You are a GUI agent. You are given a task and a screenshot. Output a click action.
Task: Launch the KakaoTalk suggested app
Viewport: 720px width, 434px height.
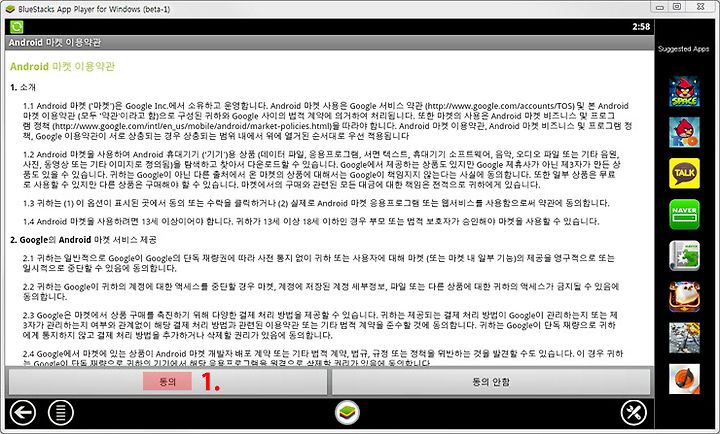[x=684, y=174]
